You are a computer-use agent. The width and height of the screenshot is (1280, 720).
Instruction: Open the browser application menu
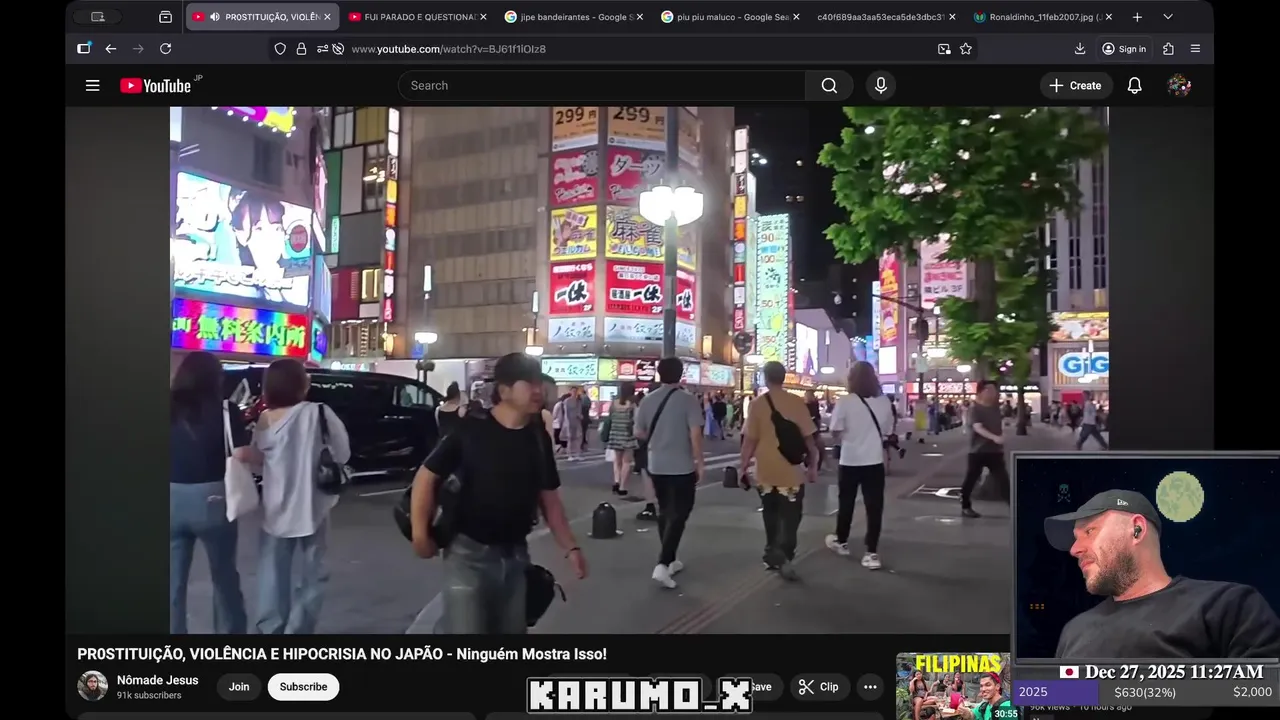click(1196, 49)
